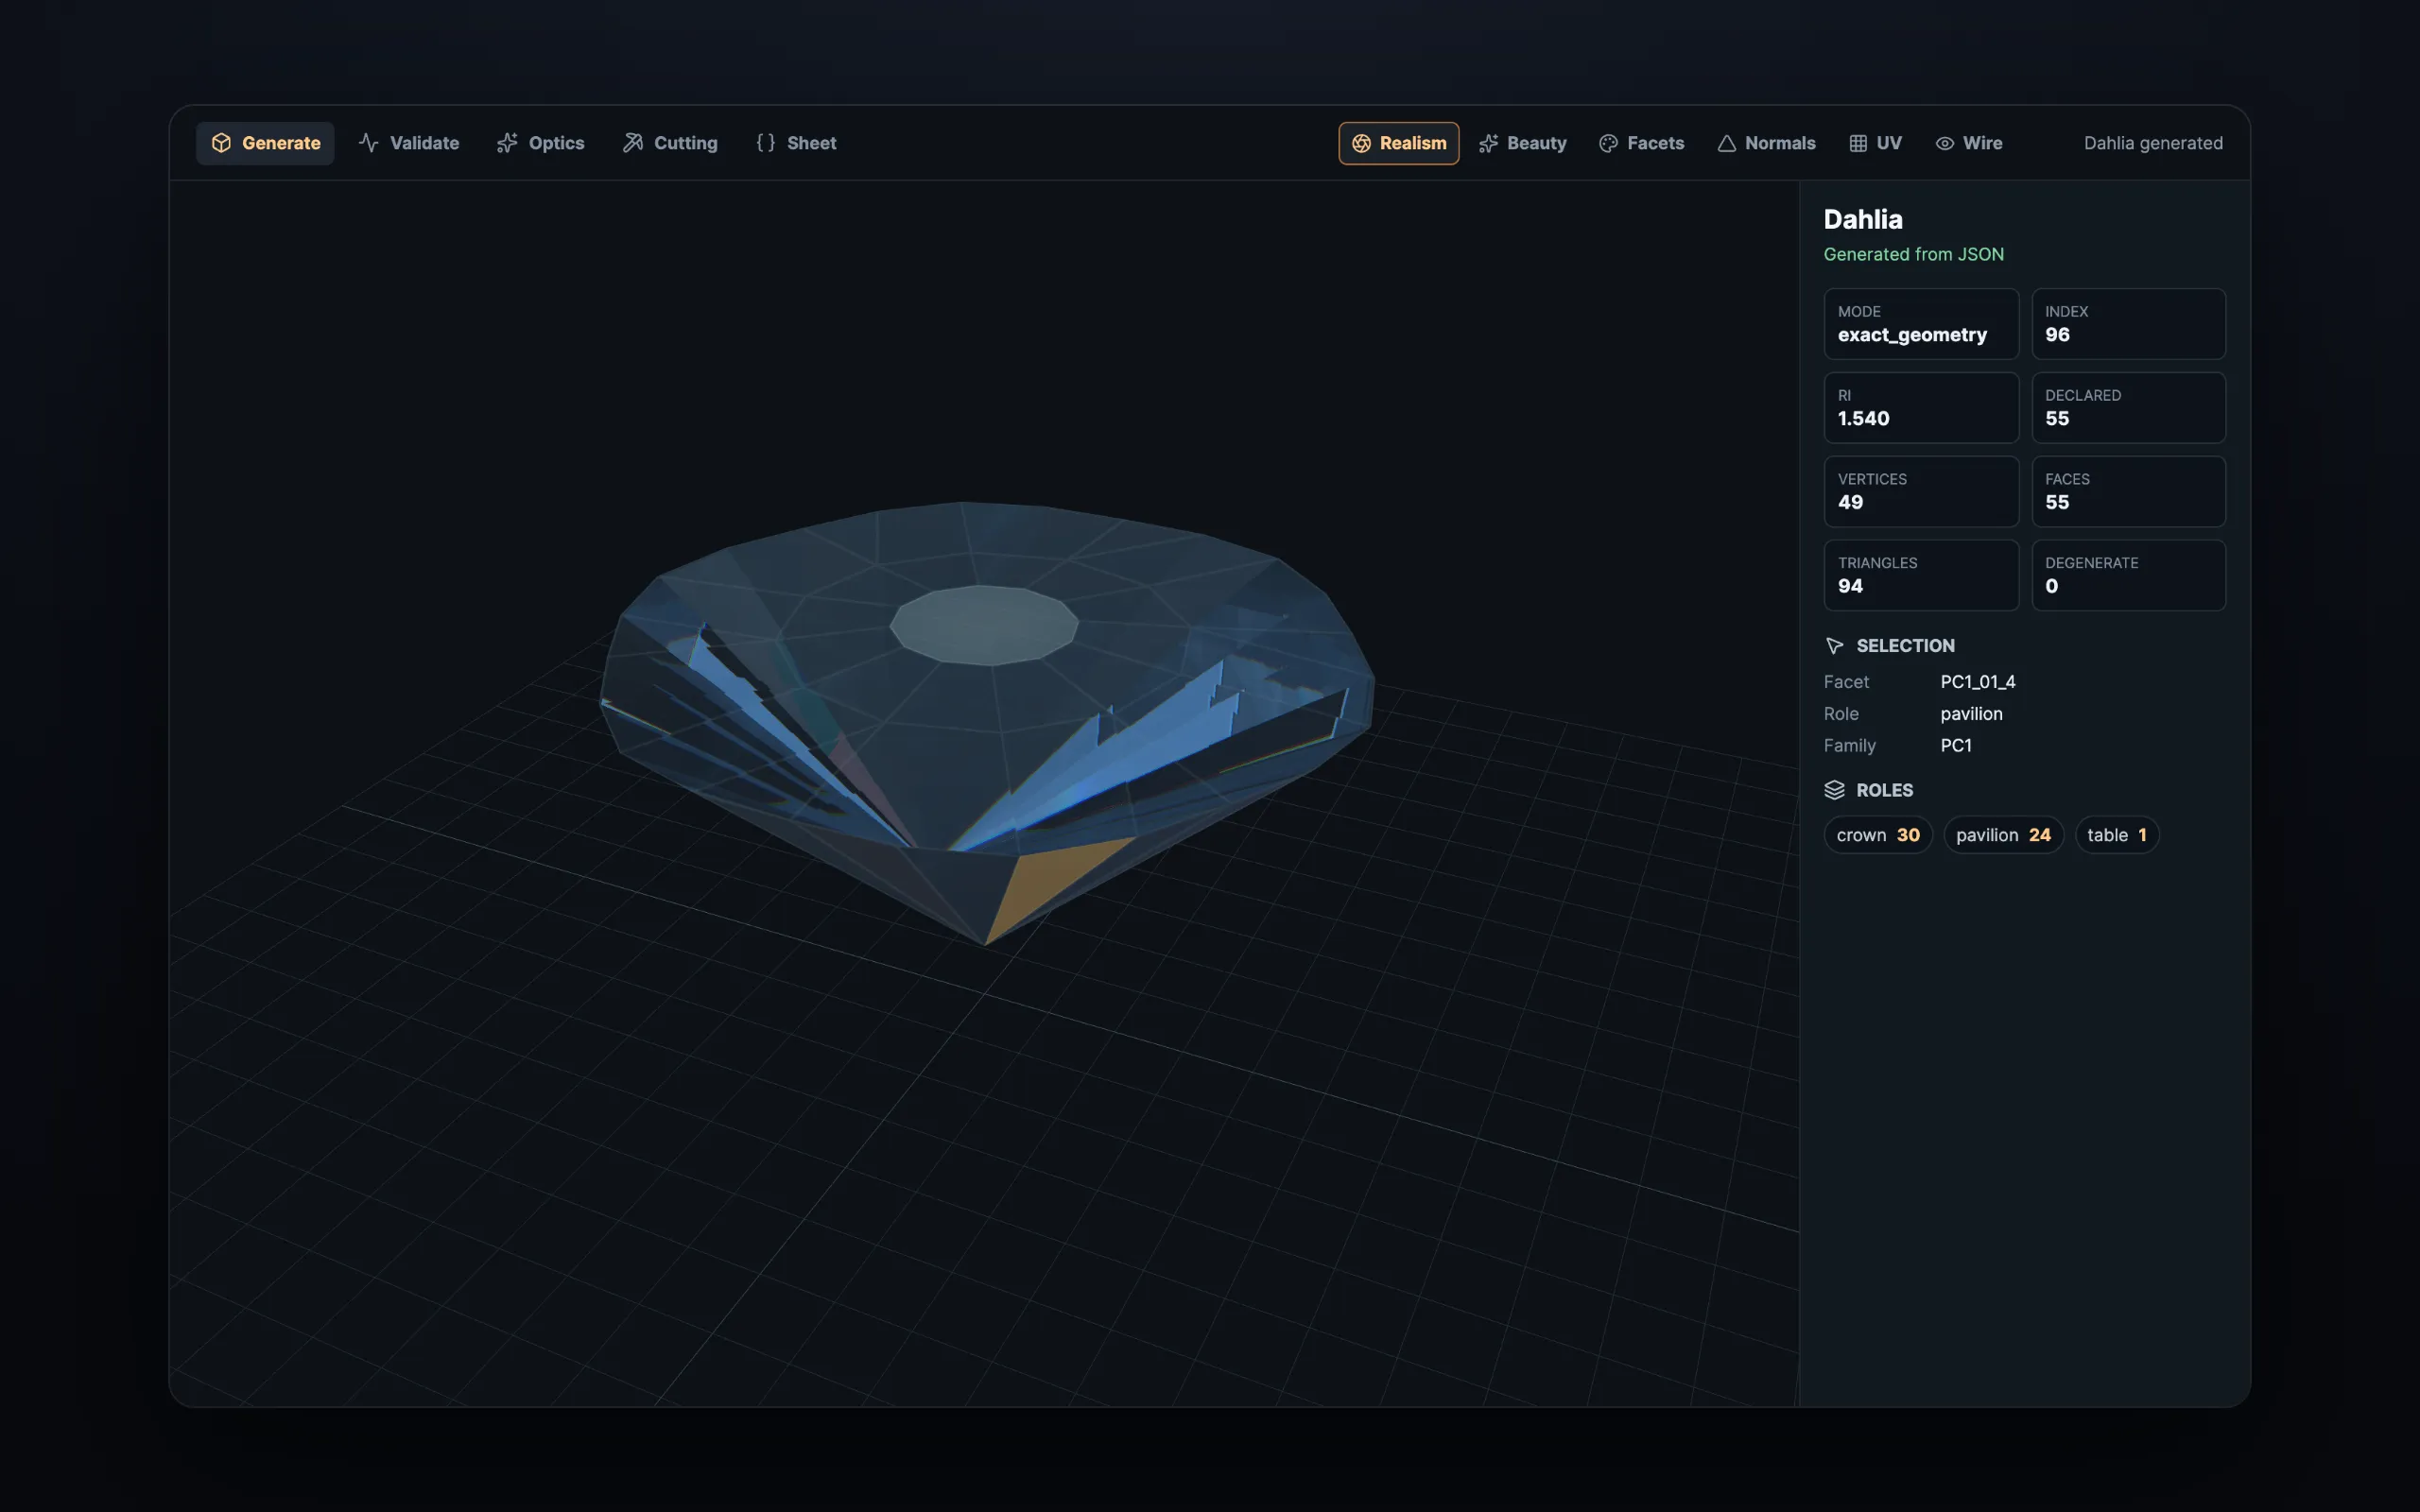Click the facet name PC1_01_4
Screen dimensions: 2420x1512
tap(1977, 682)
